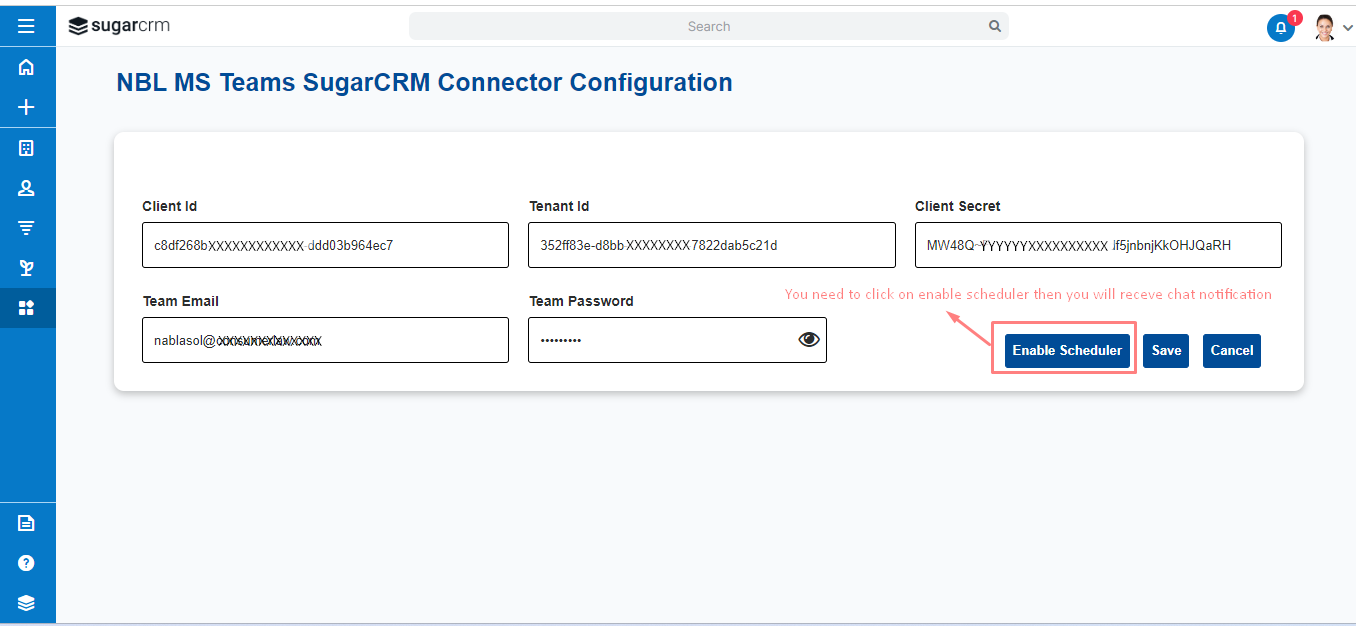The height and width of the screenshot is (626, 1356).
Task: Save the connector configuration
Action: point(1166,350)
